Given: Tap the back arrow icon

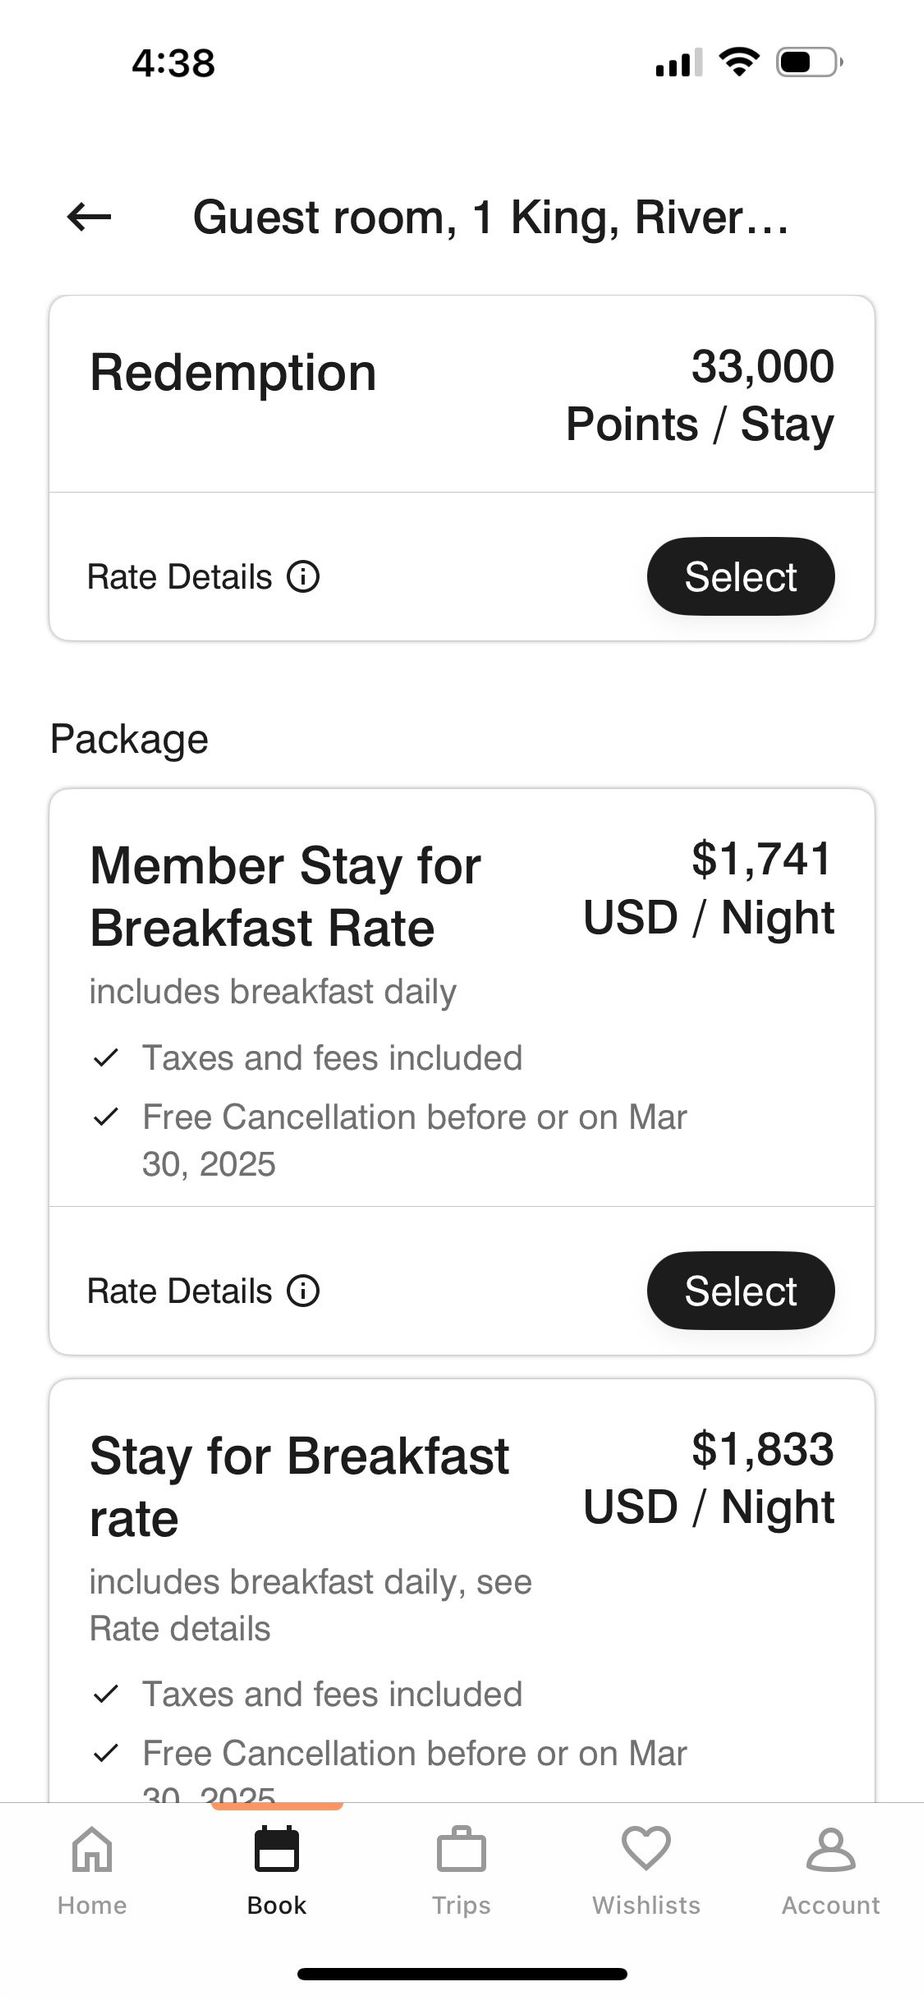Looking at the screenshot, I should [x=89, y=217].
